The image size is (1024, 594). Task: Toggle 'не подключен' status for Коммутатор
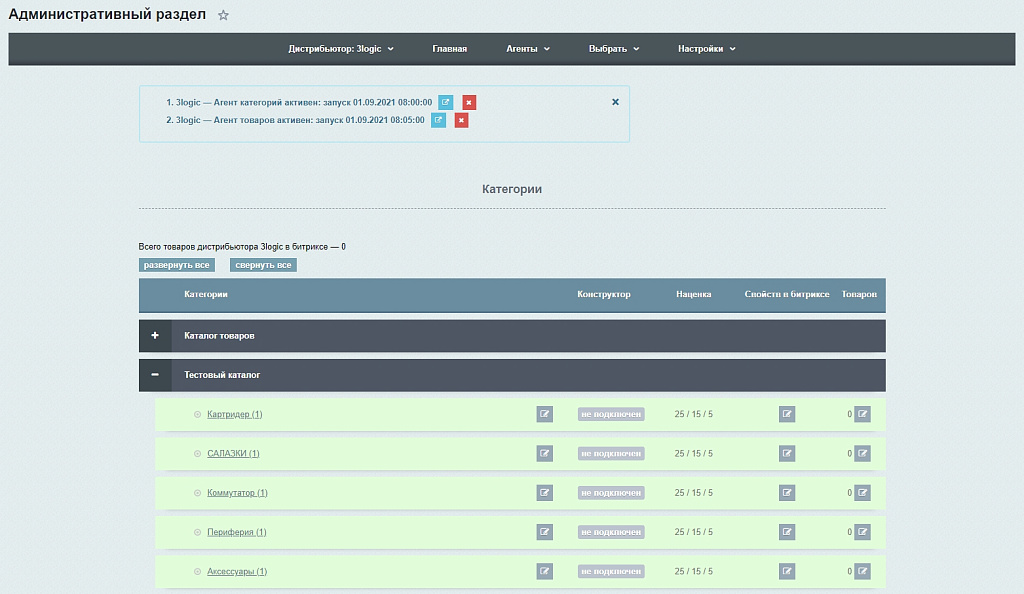[611, 493]
